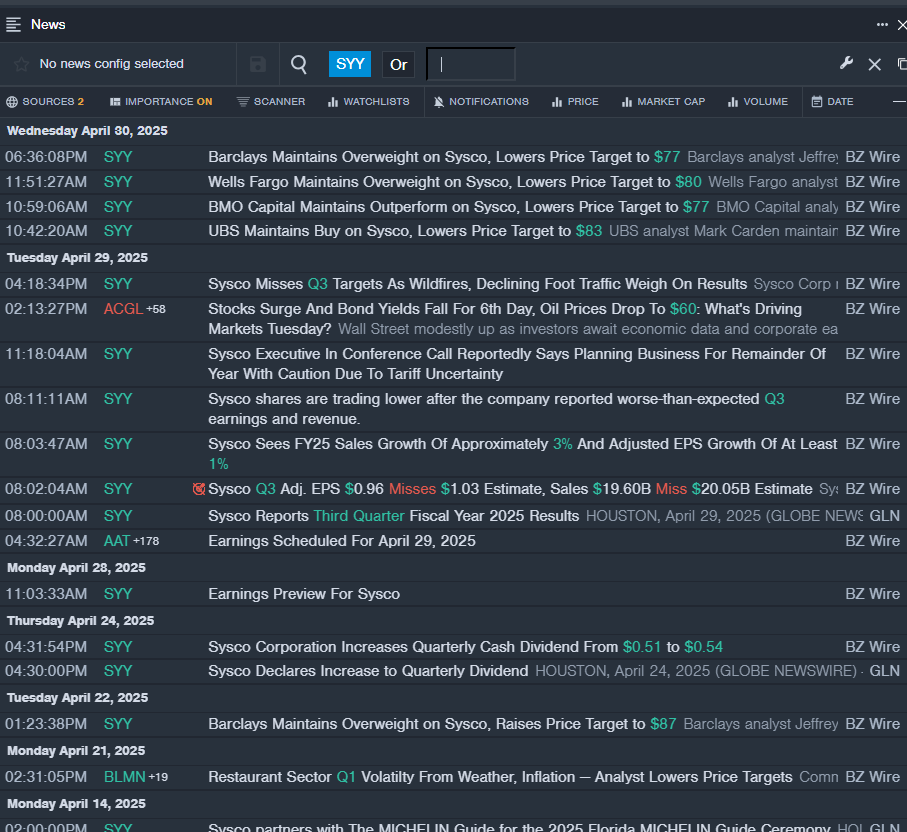
Task: Open Barclays Raises Price Target to $87 headline
Action: [442, 724]
